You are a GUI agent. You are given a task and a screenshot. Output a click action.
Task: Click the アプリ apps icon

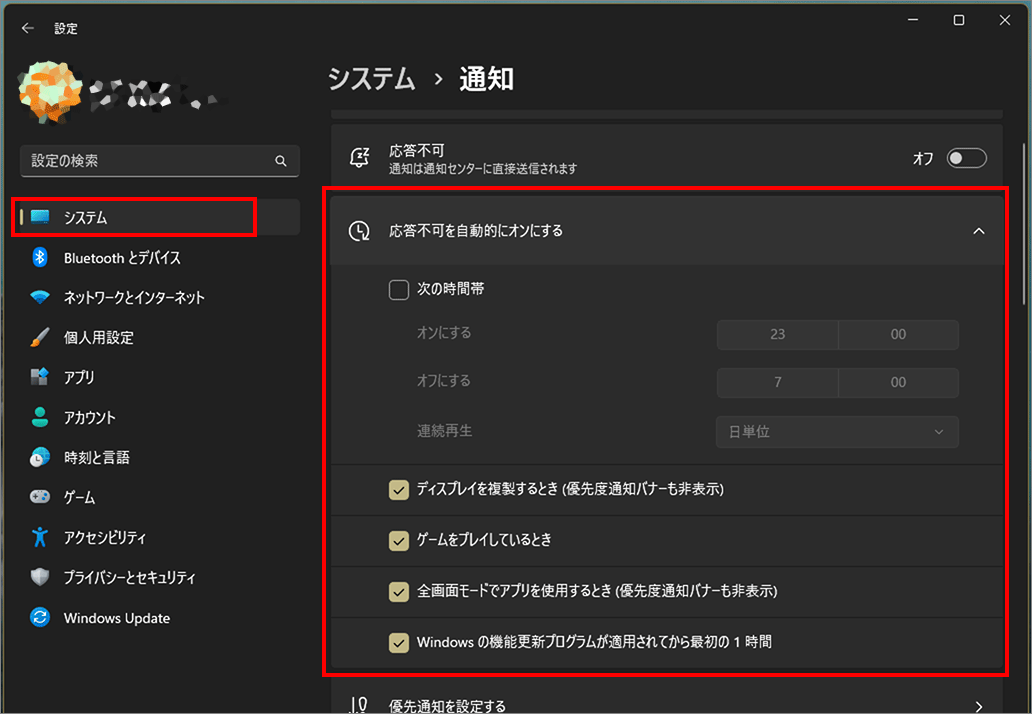39,377
